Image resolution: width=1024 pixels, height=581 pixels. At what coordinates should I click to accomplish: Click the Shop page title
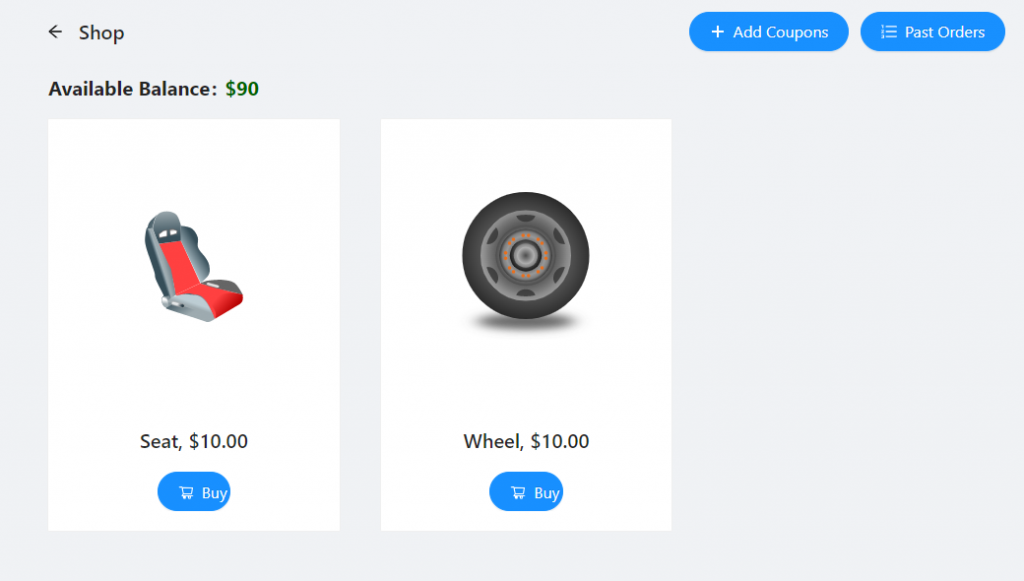pyautogui.click(x=101, y=33)
